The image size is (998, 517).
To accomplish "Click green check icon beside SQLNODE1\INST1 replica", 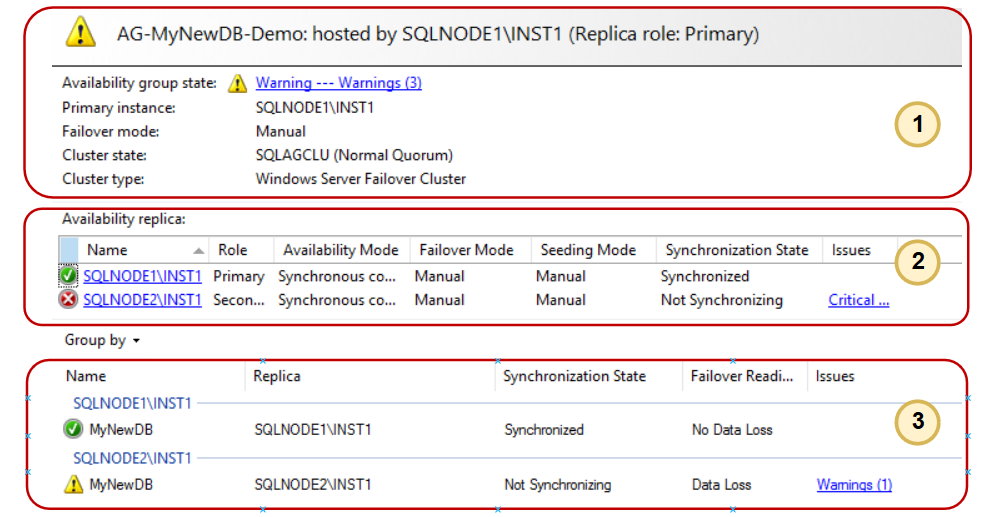I will [x=69, y=276].
